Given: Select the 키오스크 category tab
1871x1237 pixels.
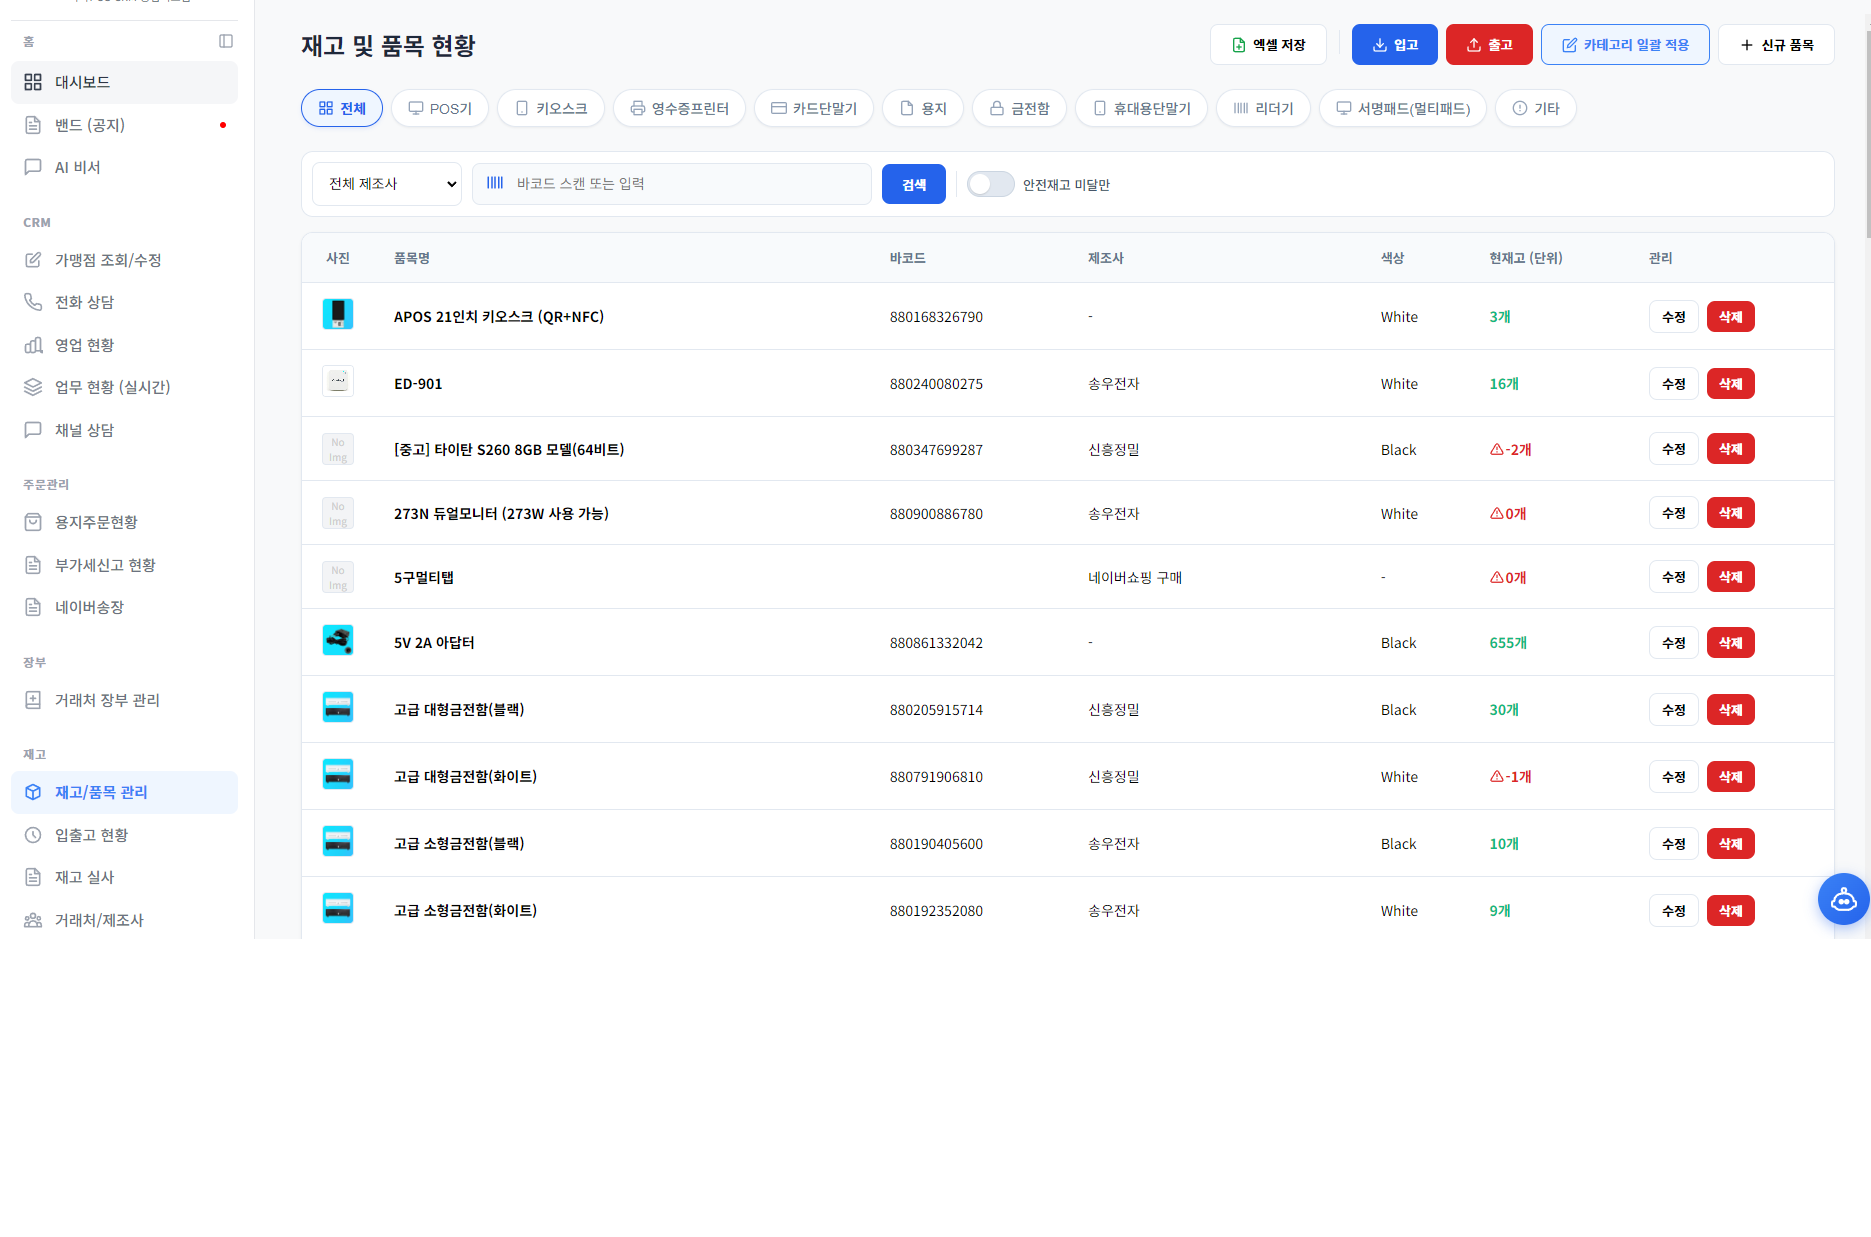Looking at the screenshot, I should (550, 108).
